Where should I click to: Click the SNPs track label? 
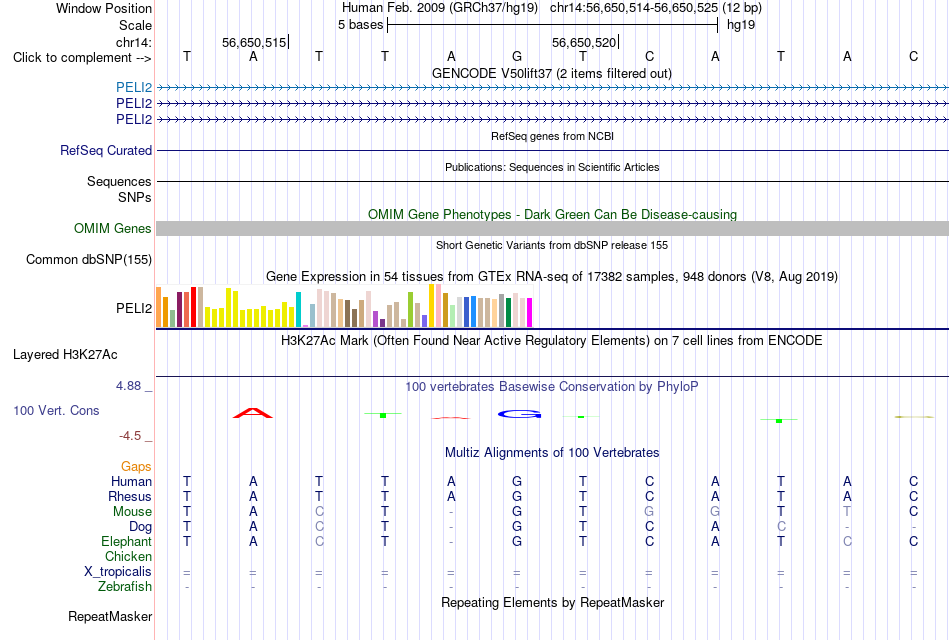tap(135, 198)
